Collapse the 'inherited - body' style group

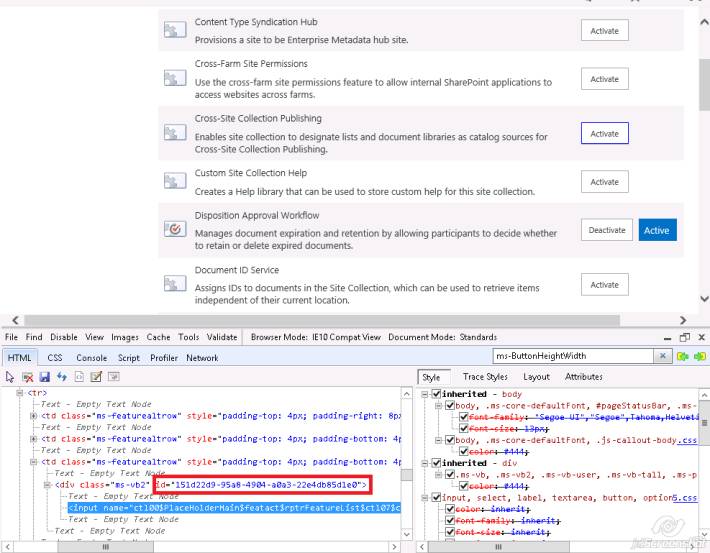click(x=425, y=394)
